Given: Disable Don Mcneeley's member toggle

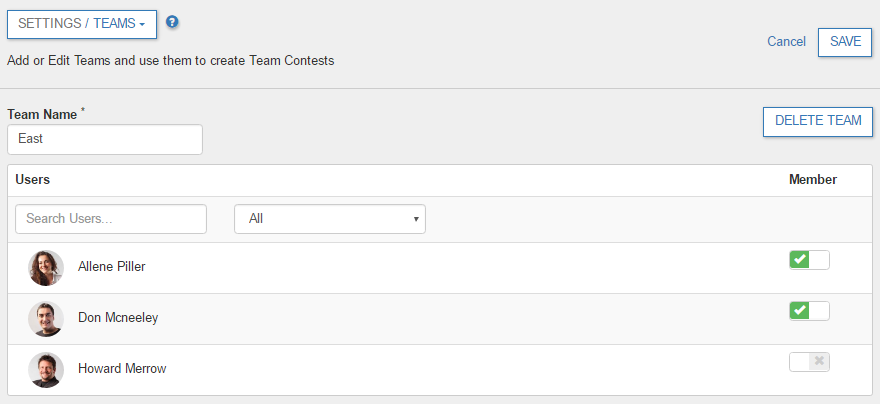Looking at the screenshot, I should coord(809,311).
